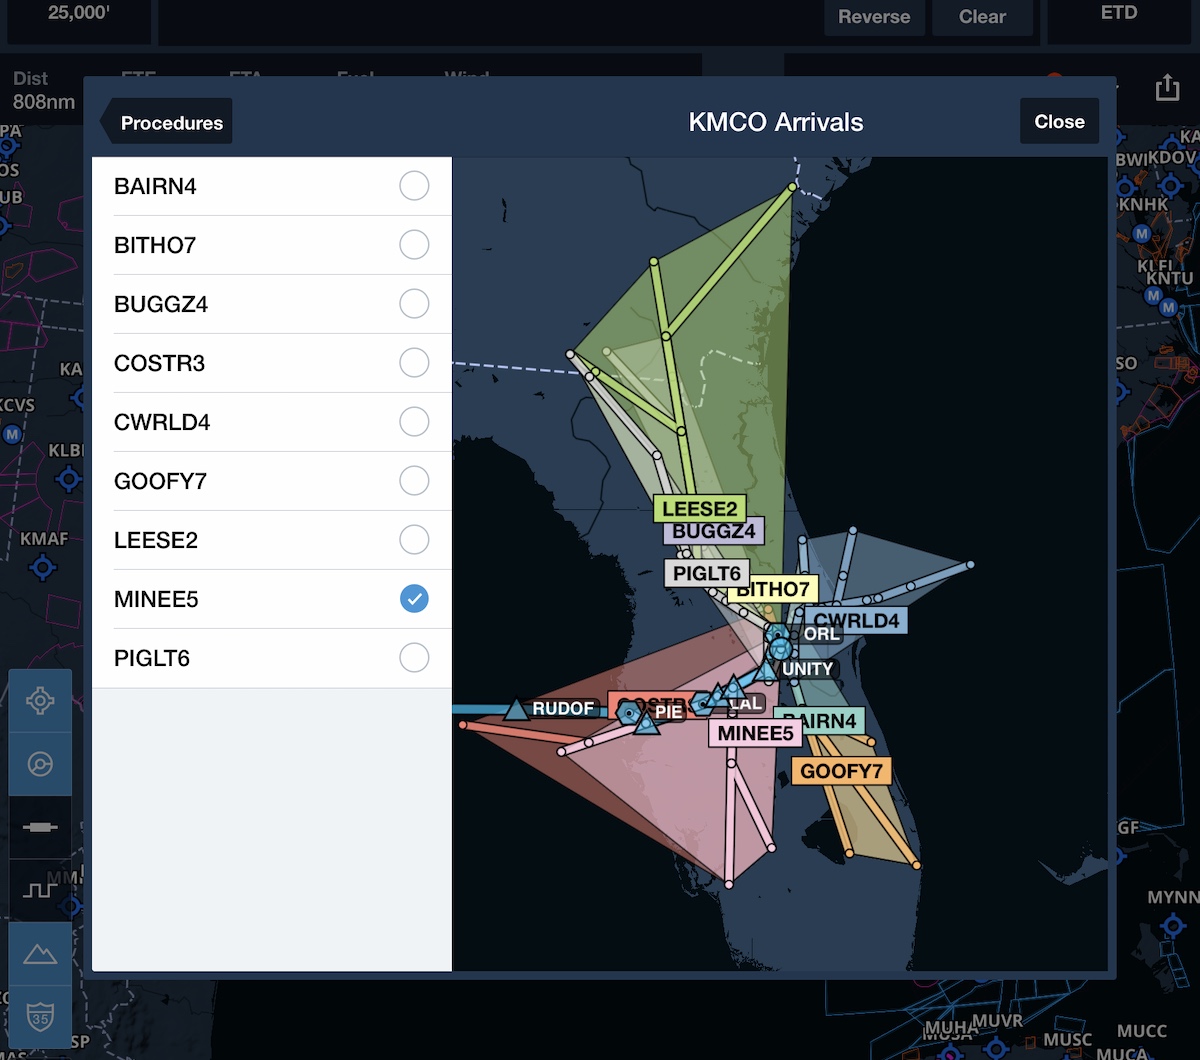This screenshot has height=1060, width=1200.
Task: Go back to Procedures list
Action: point(168,122)
